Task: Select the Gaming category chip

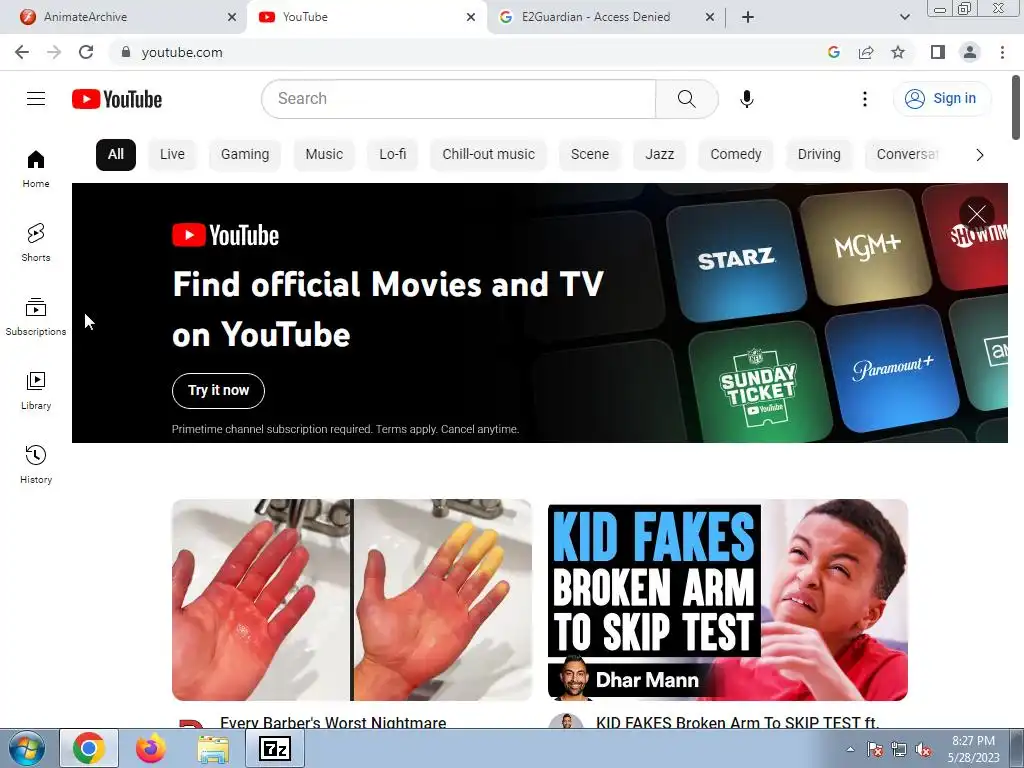Action: [245, 155]
